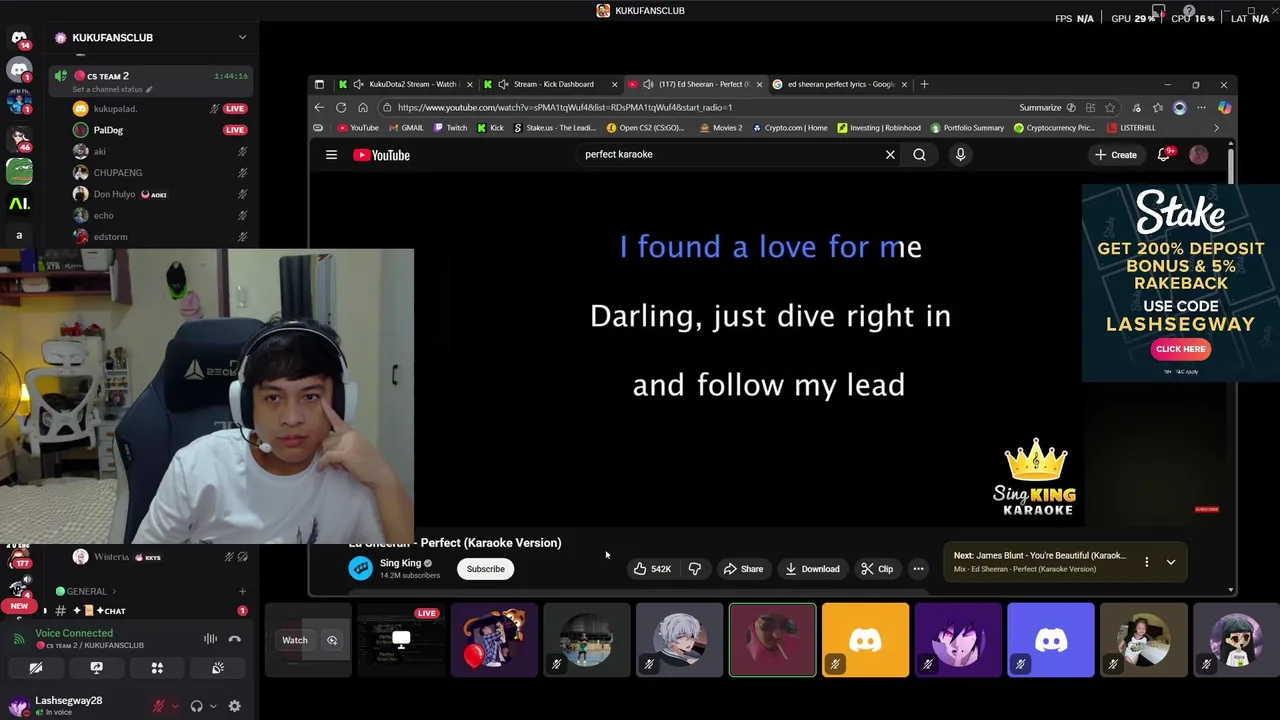Run the YouTube search magnifier button
Viewport: 1280px width, 720px height.
tap(919, 155)
